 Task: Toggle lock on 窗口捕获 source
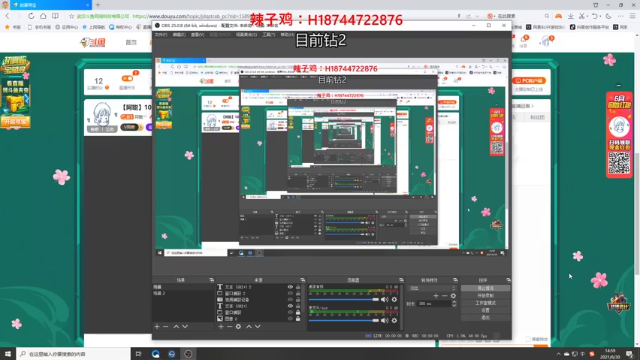[x=298, y=312]
